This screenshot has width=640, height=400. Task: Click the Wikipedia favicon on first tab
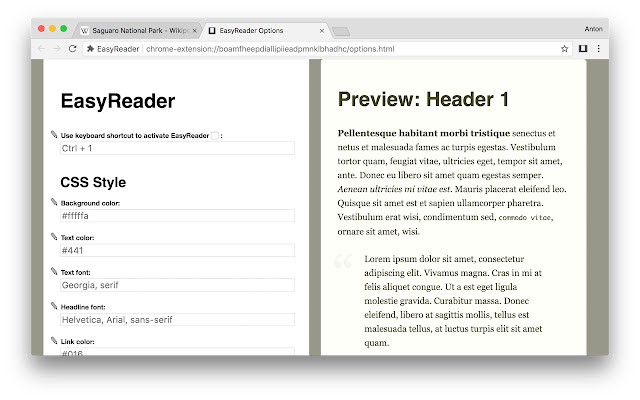pos(84,31)
